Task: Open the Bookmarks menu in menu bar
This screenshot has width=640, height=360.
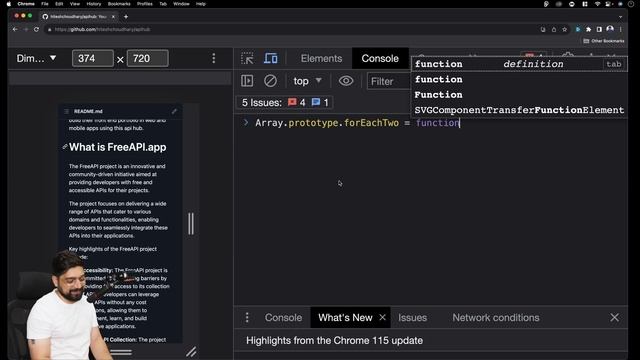Action: (x=119, y=4)
